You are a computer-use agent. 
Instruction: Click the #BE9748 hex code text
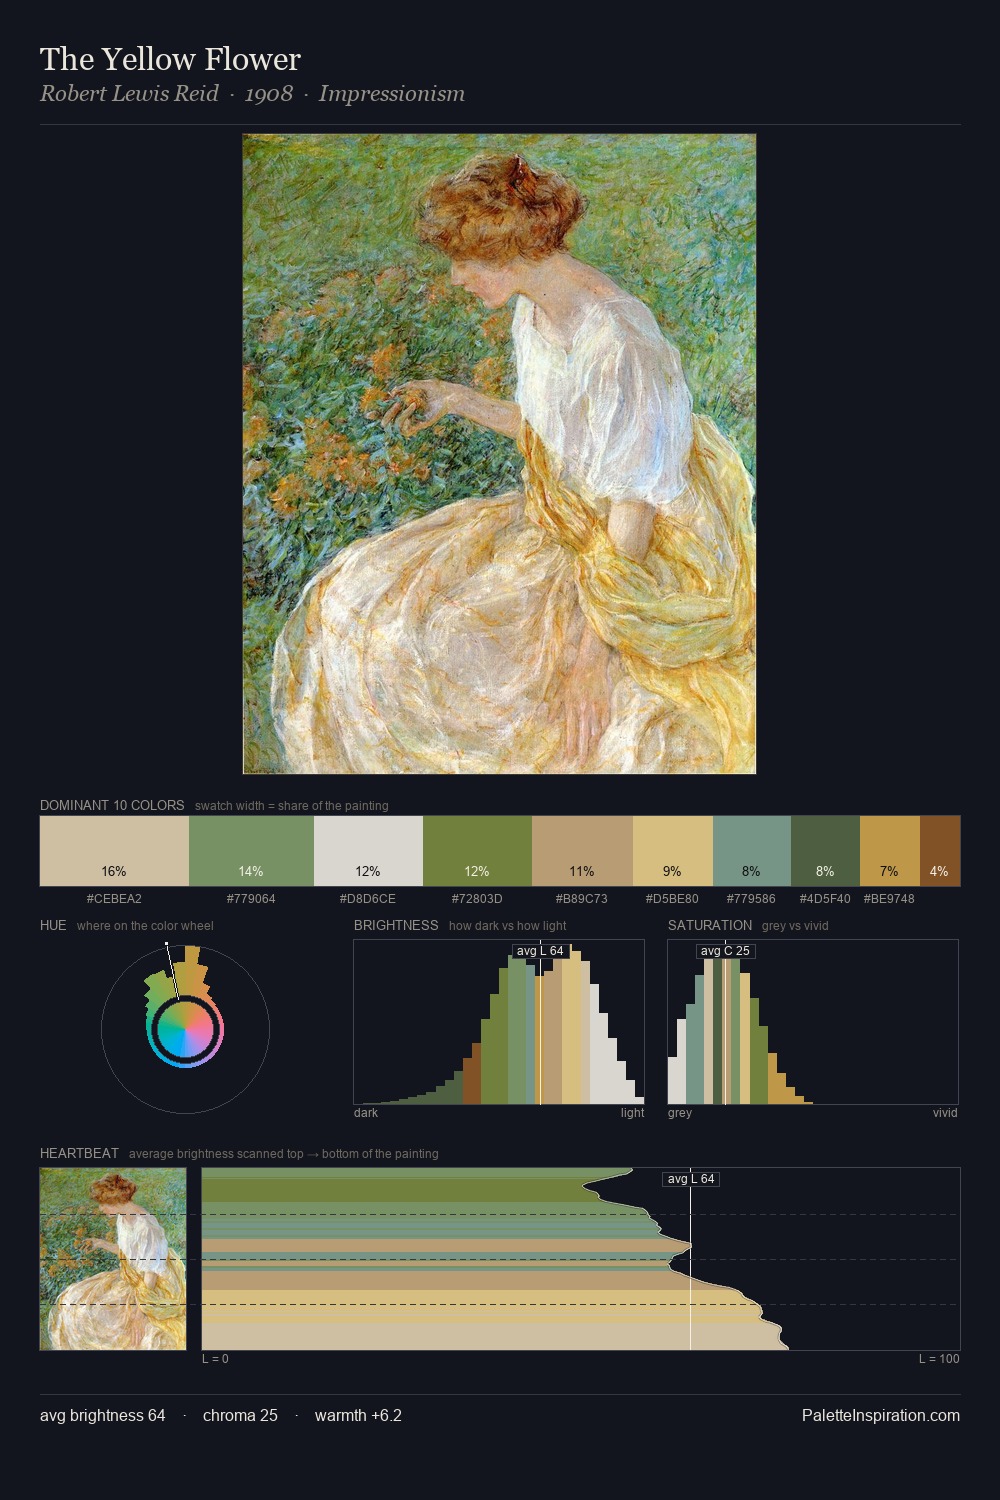889,899
